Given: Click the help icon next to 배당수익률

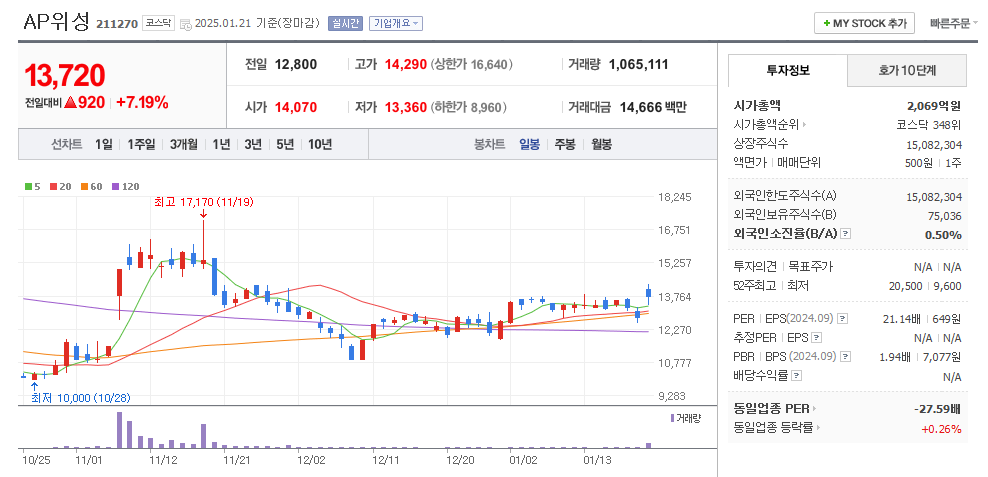Looking at the screenshot, I should click(x=798, y=376).
